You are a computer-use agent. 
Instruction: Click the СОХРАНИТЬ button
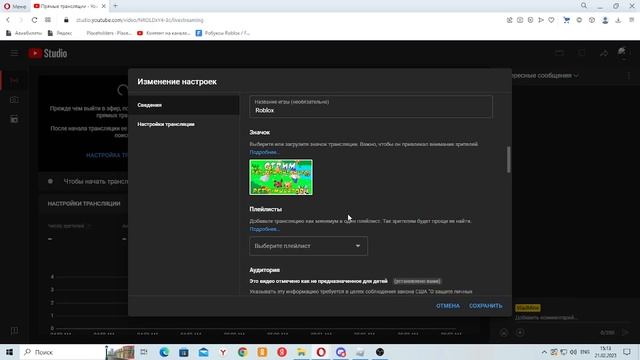[486, 306]
